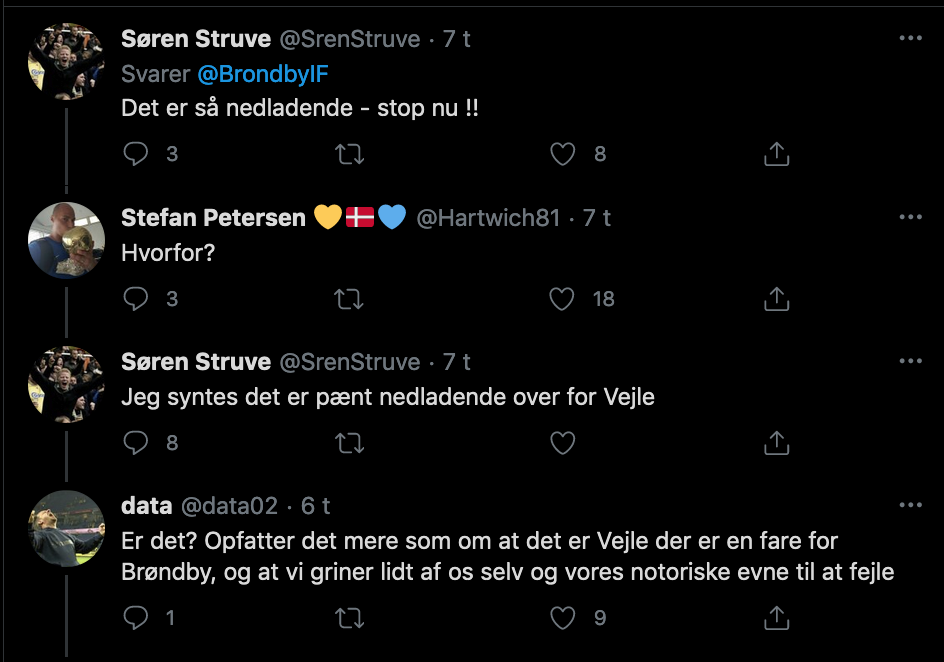The width and height of the screenshot is (944, 662).
Task: Open Stefan Petersen's profile picture
Action: (66, 240)
